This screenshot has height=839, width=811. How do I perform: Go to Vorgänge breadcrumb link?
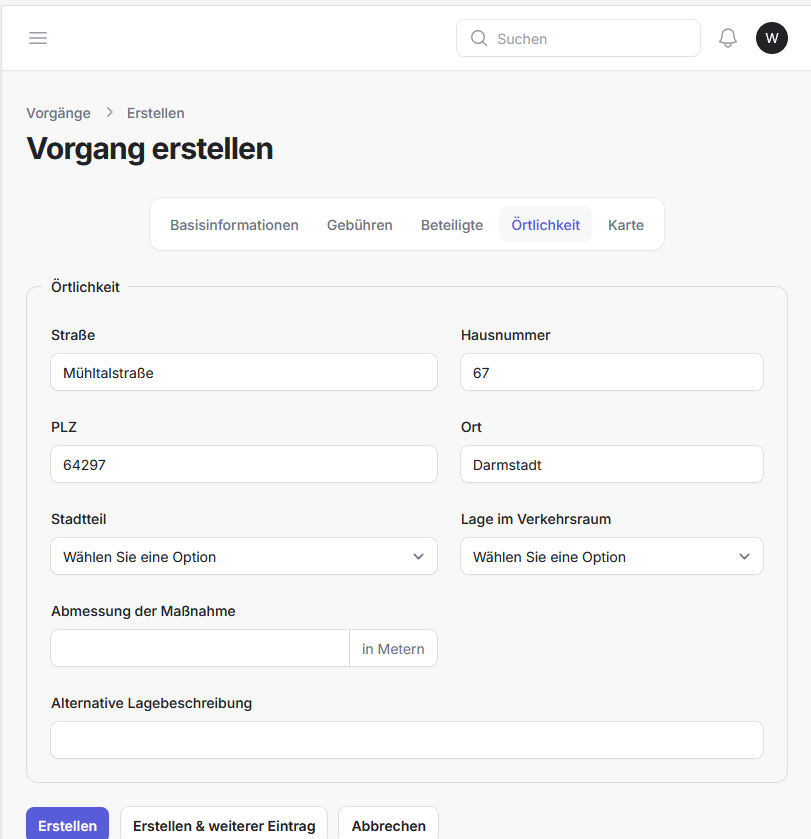click(x=58, y=113)
